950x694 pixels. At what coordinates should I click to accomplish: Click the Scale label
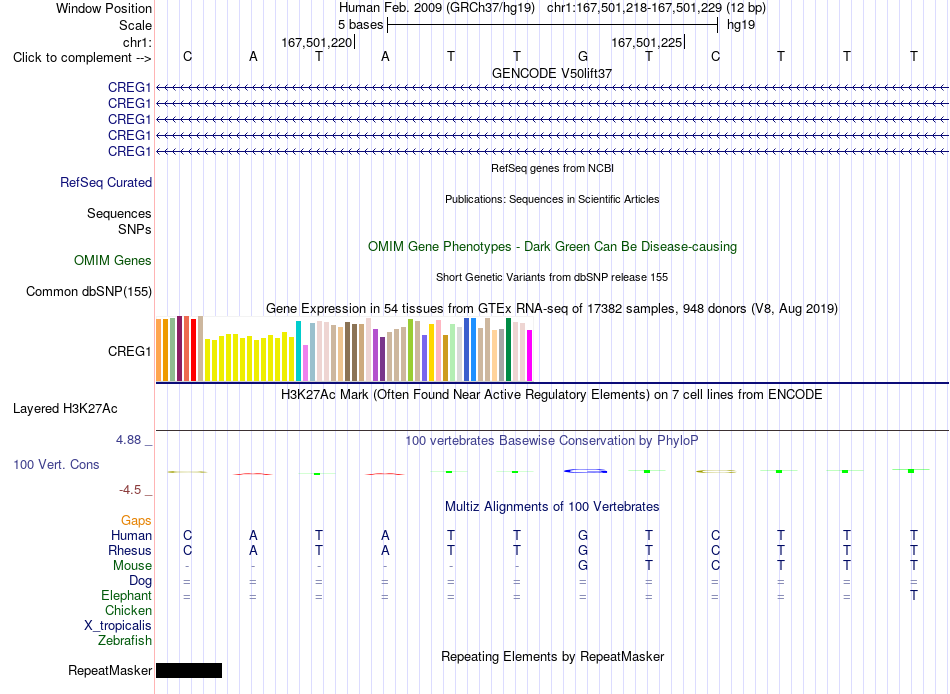[136, 25]
